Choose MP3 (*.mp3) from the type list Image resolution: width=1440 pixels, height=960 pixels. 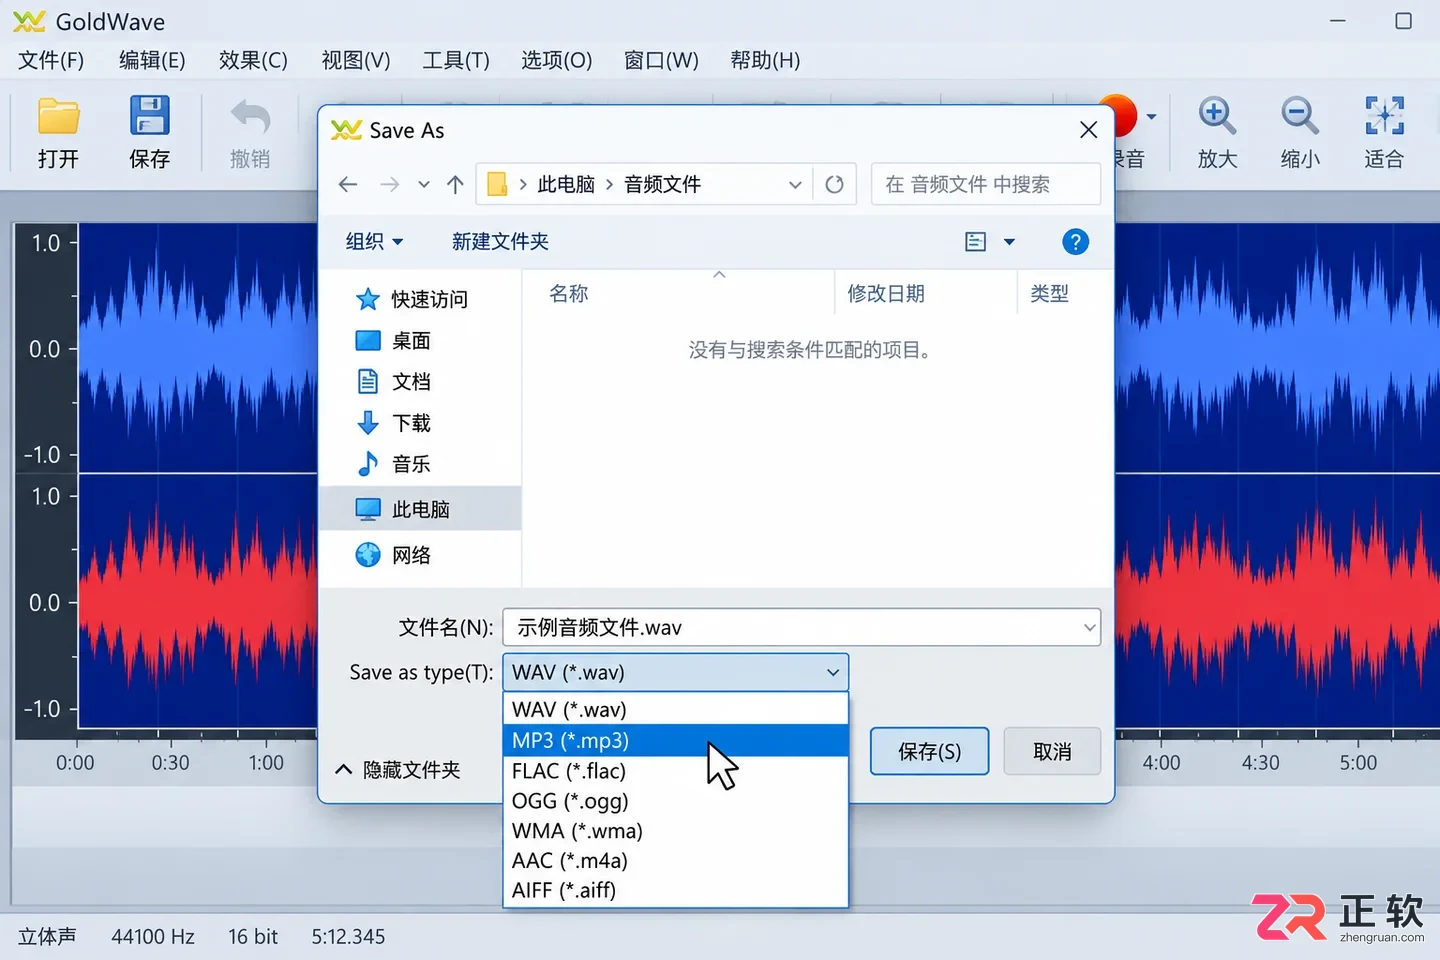pyautogui.click(x=676, y=740)
